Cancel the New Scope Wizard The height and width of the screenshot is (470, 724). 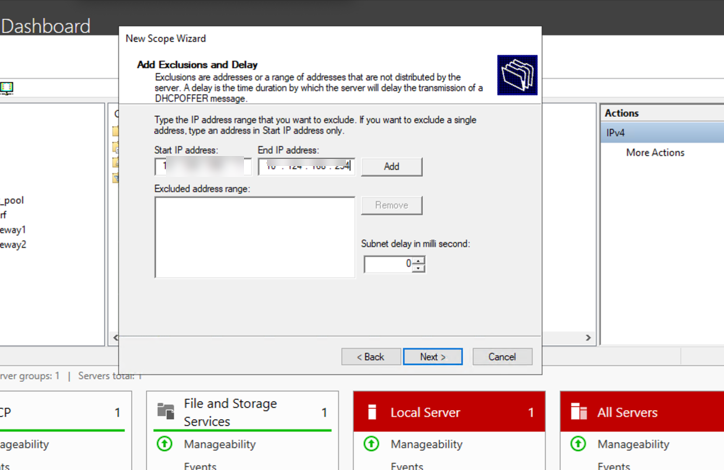[502, 357]
